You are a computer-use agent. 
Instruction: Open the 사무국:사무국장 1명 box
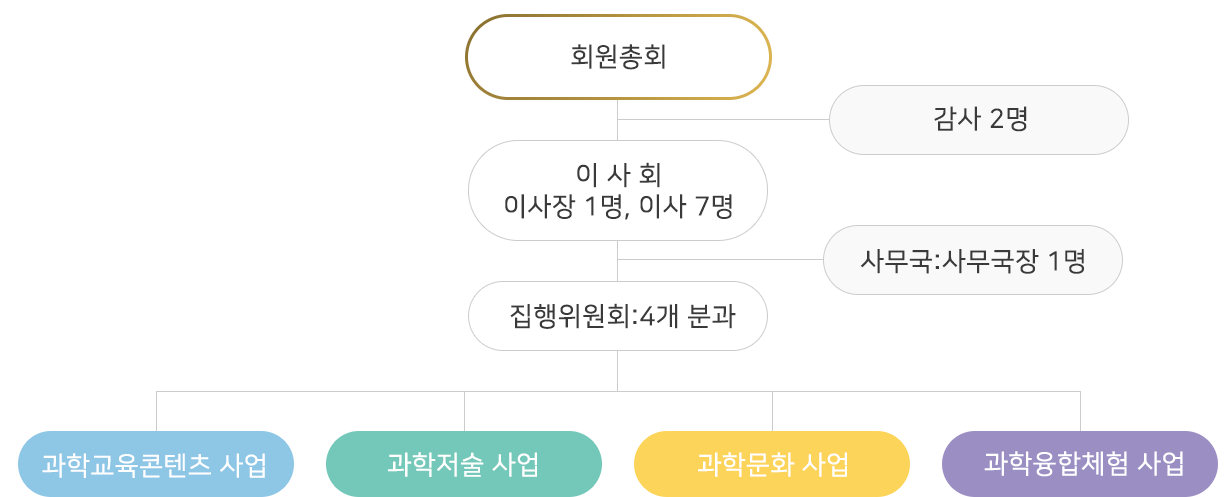pyautogui.click(x=973, y=260)
